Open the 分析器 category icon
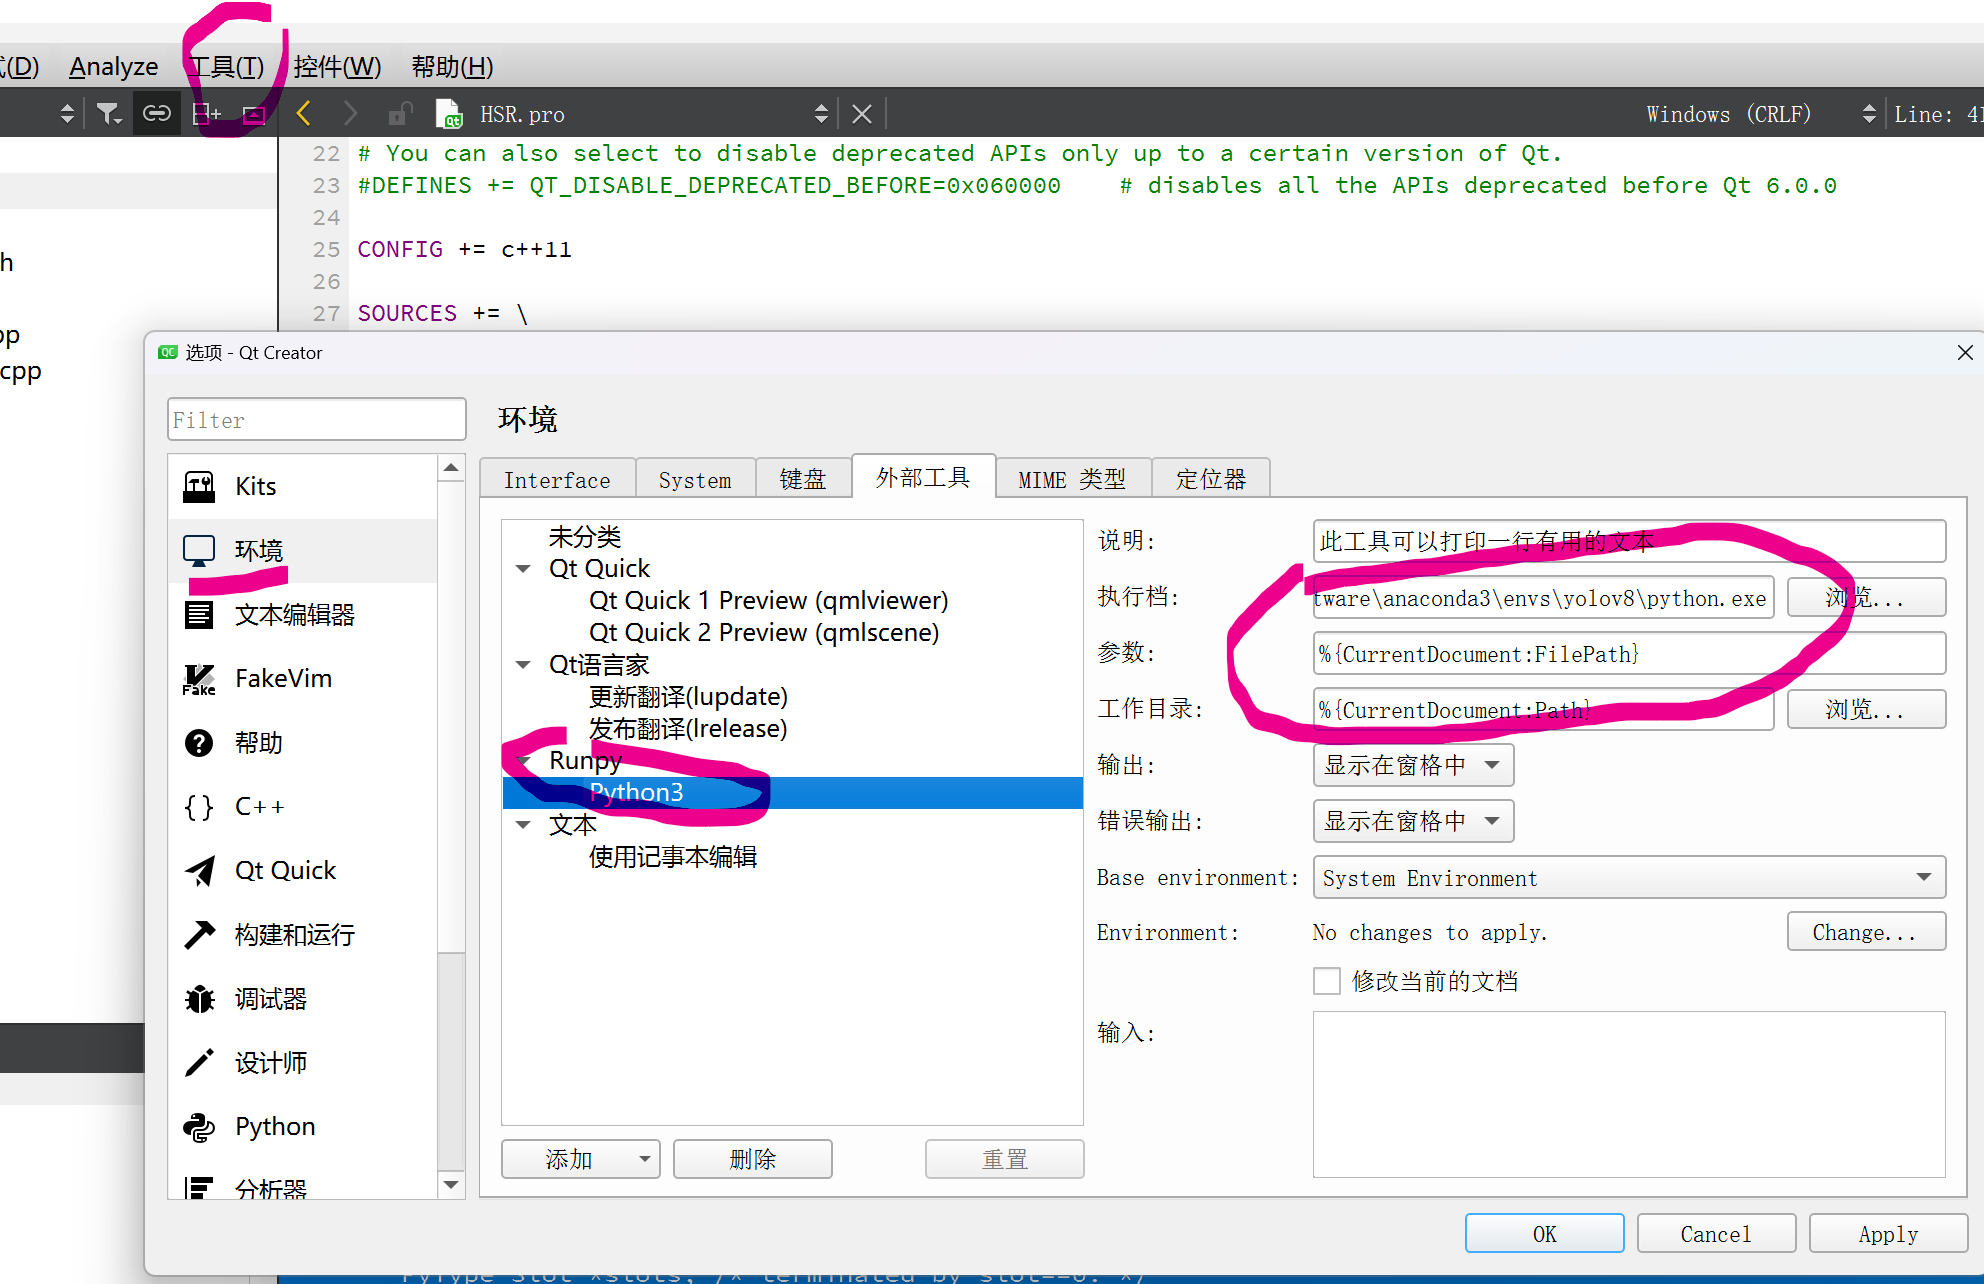Image resolution: width=1984 pixels, height=1284 pixels. coord(199,1187)
